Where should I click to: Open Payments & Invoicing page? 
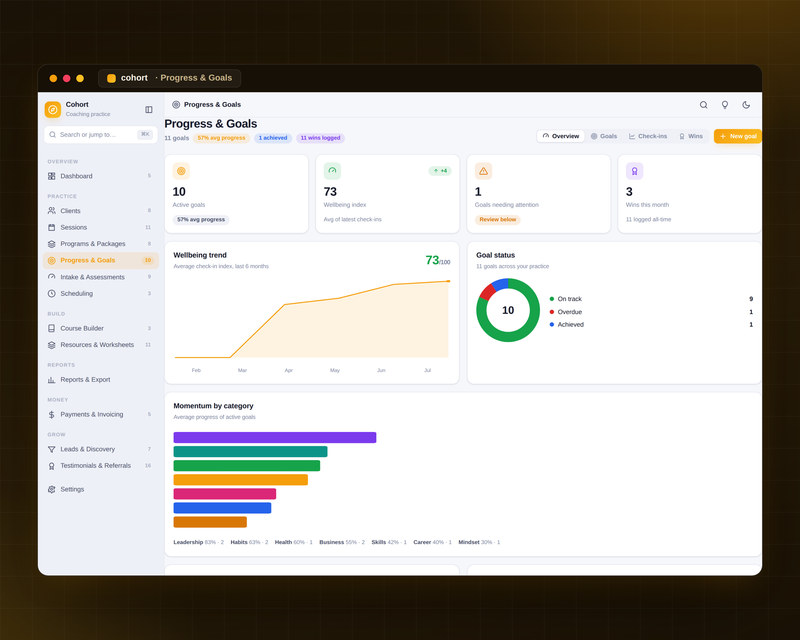click(101, 414)
